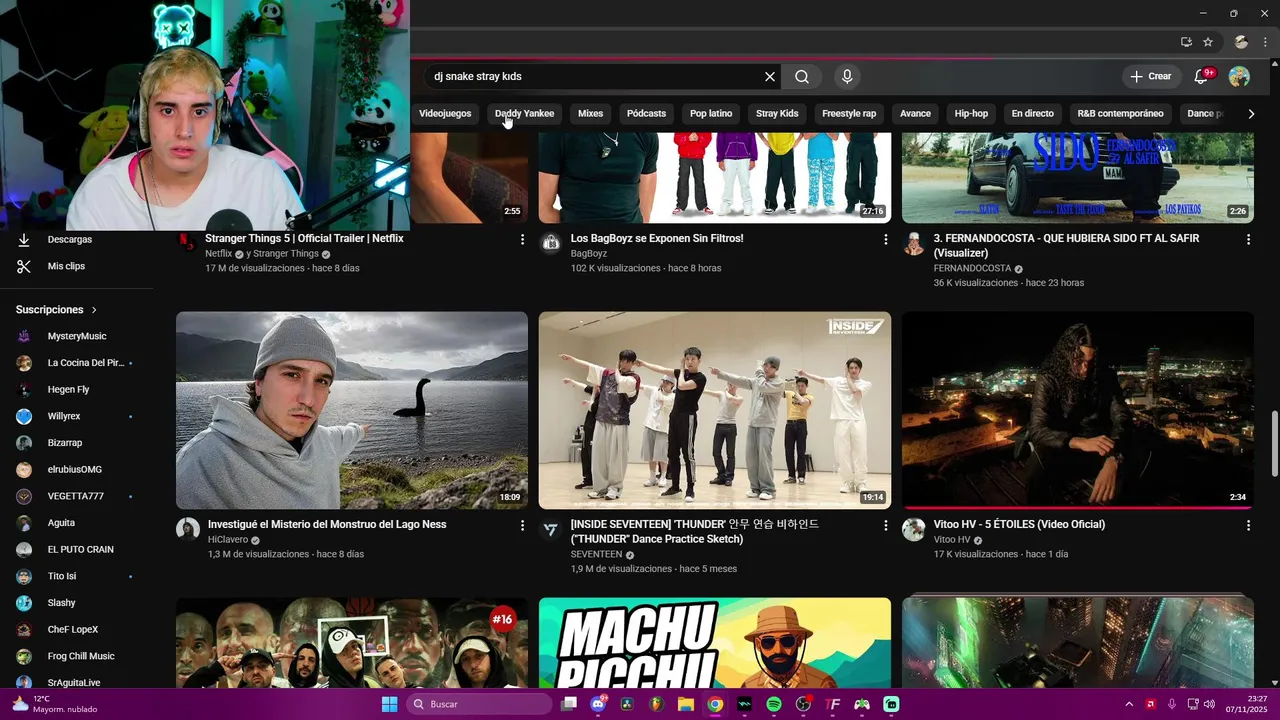Select the Freestyle rap filter chip

pos(849,114)
